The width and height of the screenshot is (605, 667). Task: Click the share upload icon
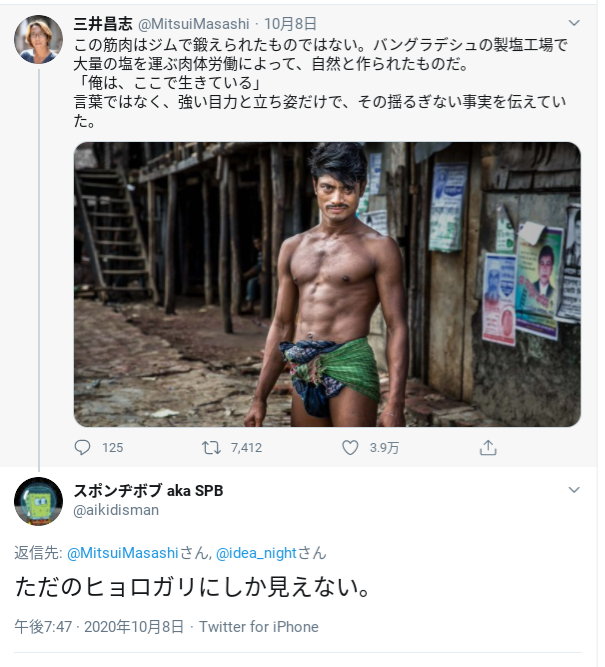[x=488, y=447]
